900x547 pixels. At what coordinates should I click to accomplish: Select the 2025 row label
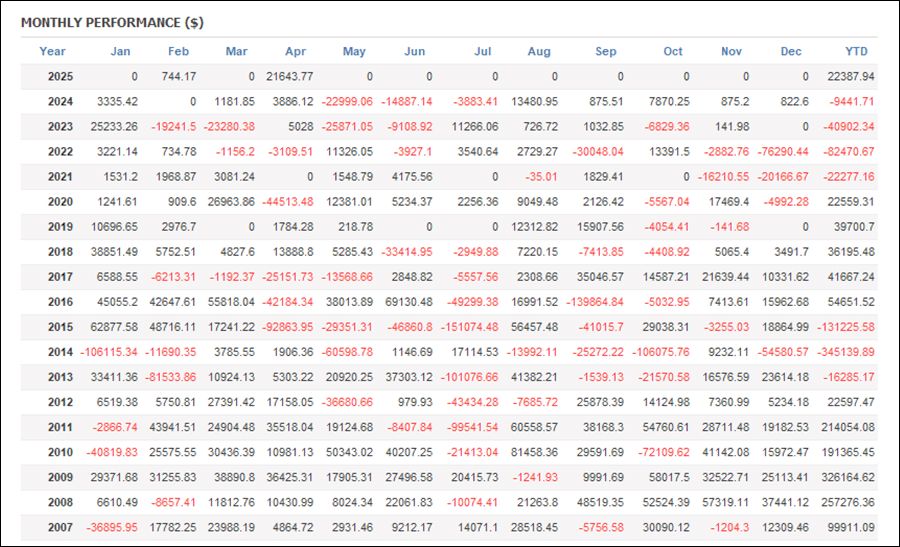[x=60, y=76]
